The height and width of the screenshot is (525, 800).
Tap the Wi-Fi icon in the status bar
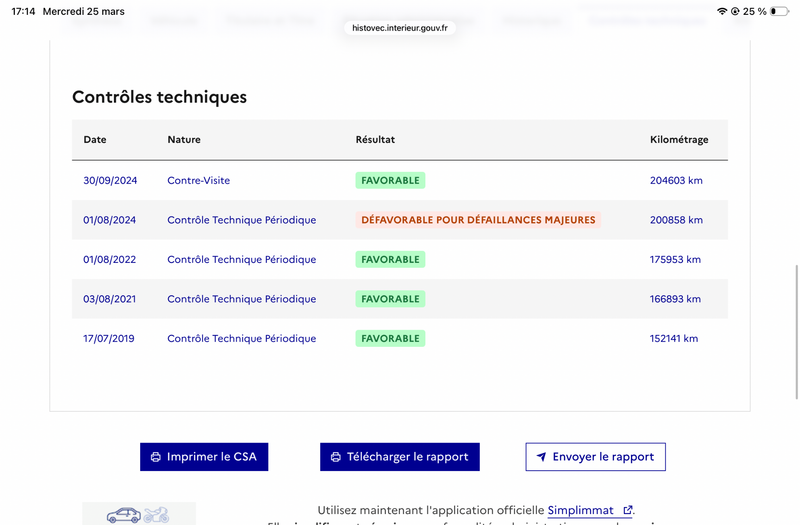coord(723,11)
